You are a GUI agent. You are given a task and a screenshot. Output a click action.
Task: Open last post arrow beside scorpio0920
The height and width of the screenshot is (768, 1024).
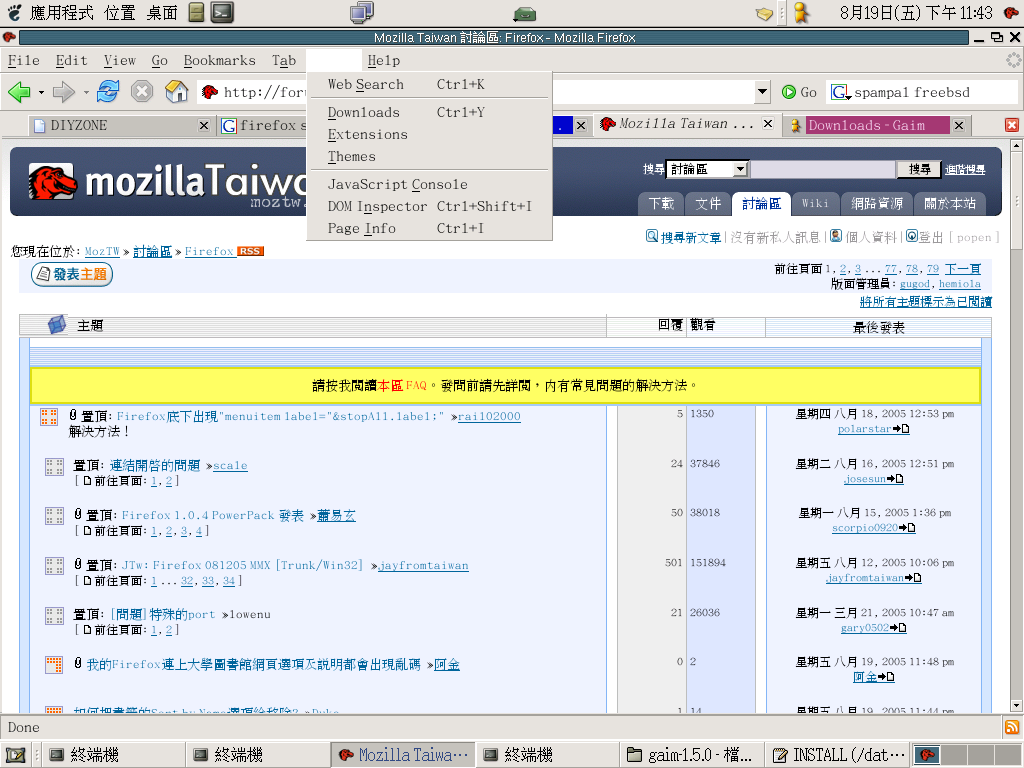coord(907,528)
